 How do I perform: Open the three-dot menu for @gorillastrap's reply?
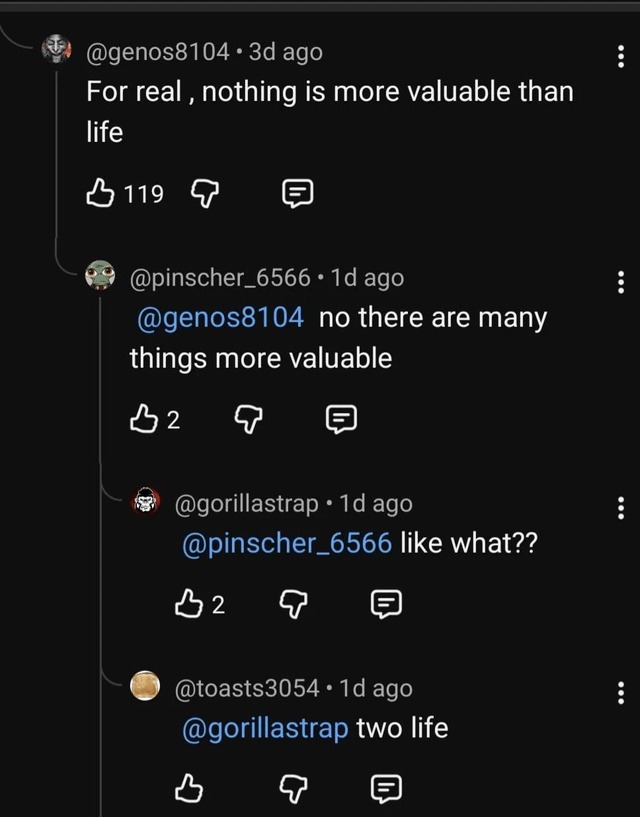pyautogui.click(x=622, y=508)
